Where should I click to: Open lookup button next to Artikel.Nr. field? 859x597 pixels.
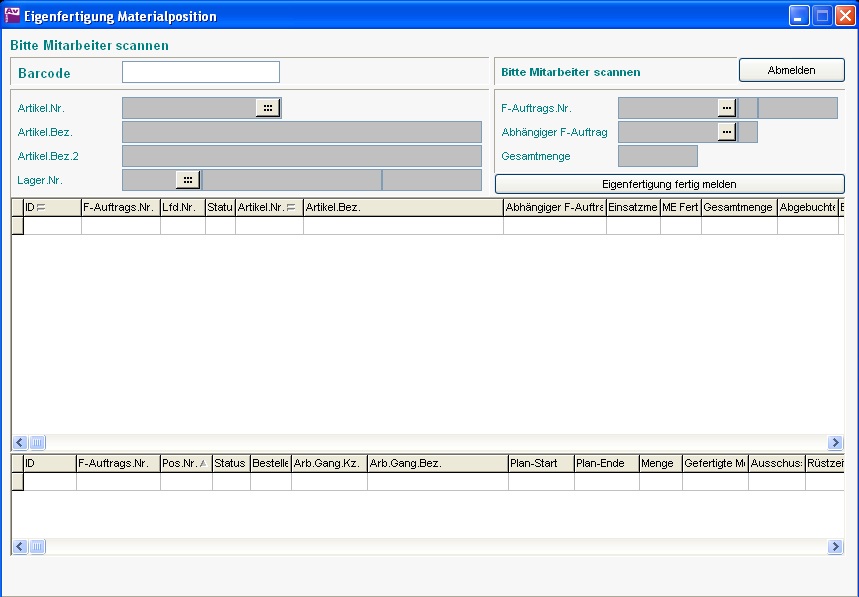267,108
